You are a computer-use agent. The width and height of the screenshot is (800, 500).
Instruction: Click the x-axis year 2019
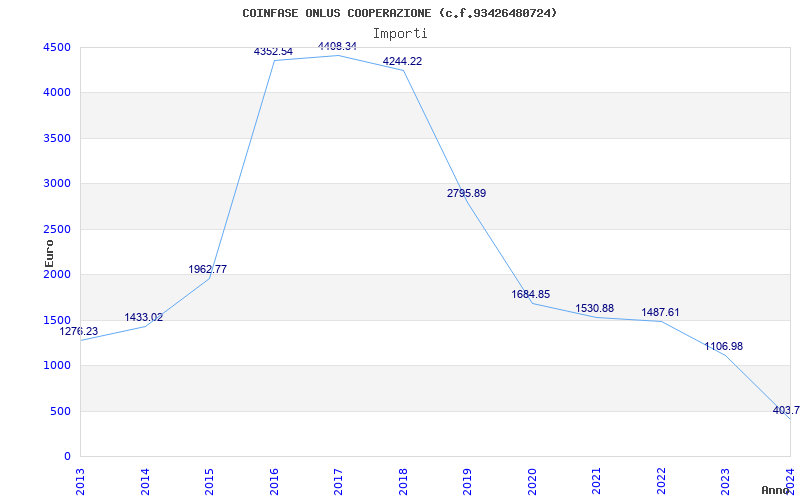click(x=468, y=482)
